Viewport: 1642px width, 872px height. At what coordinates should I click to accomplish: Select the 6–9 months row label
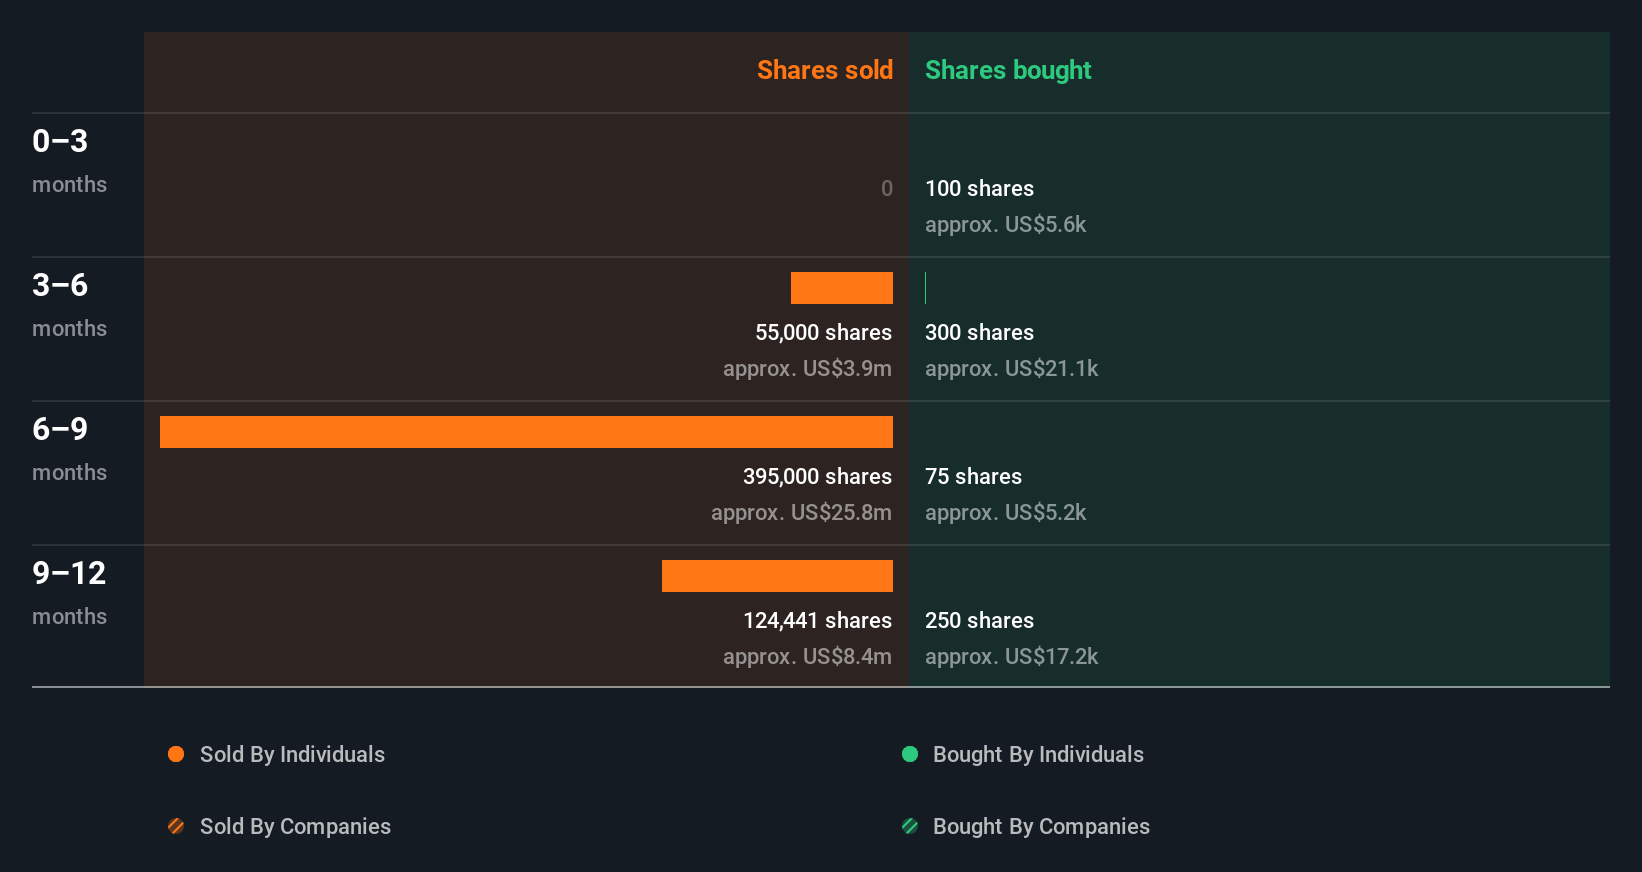click(69, 448)
